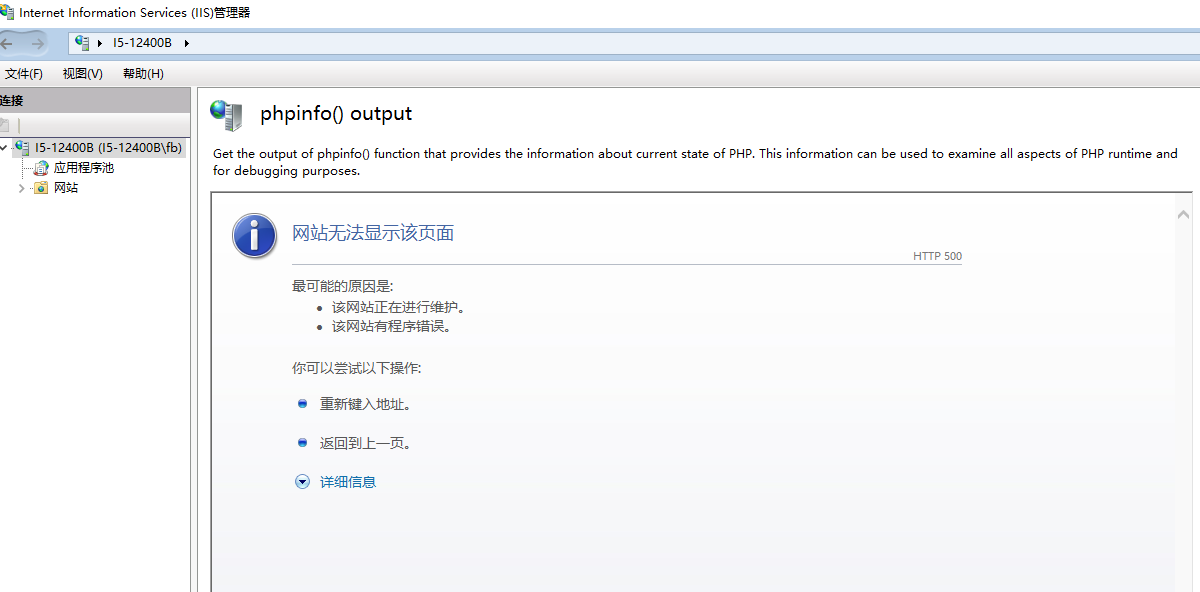Click the window title Internet Information Services
The width and height of the screenshot is (1200, 592).
pos(135,13)
